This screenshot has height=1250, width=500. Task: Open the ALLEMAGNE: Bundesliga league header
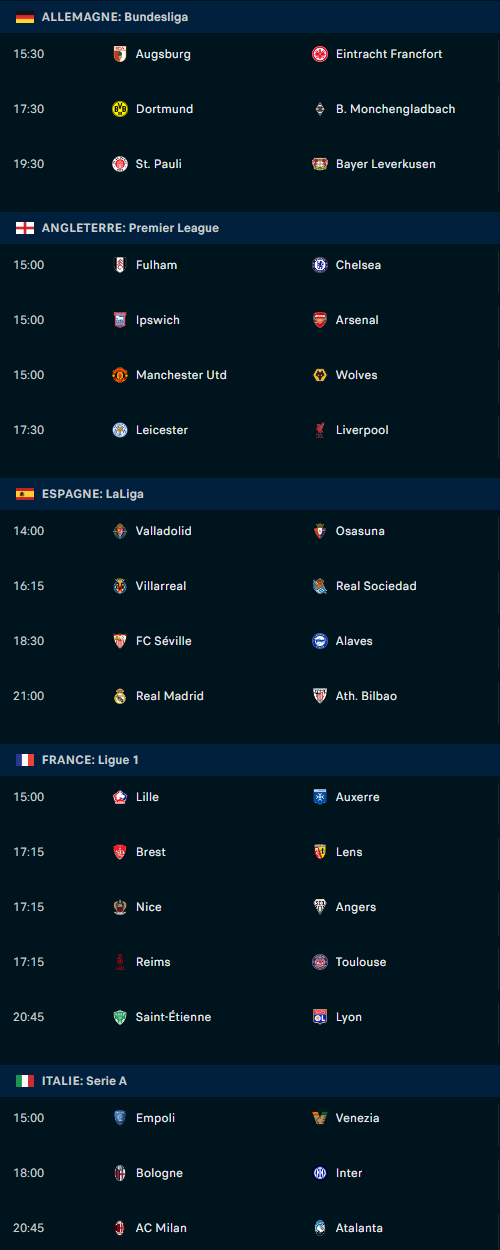(250, 17)
